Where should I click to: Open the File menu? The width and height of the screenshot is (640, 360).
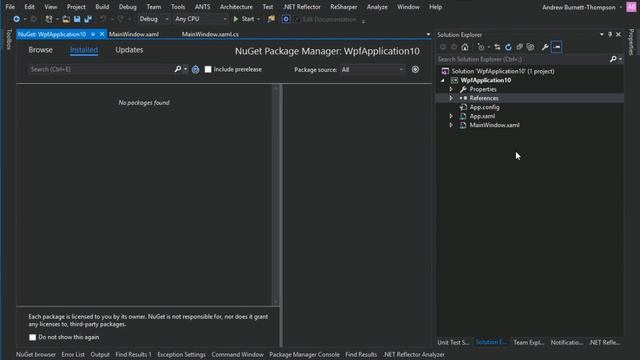10,7
